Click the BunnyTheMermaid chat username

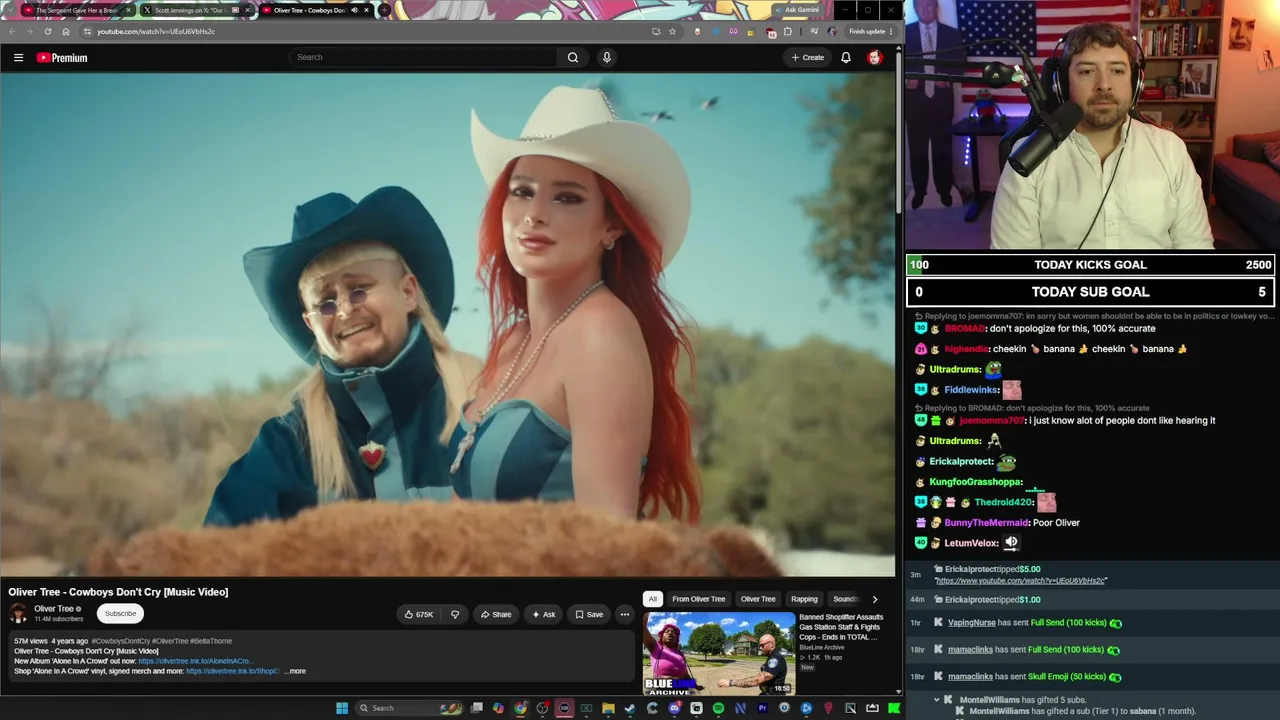click(x=986, y=523)
